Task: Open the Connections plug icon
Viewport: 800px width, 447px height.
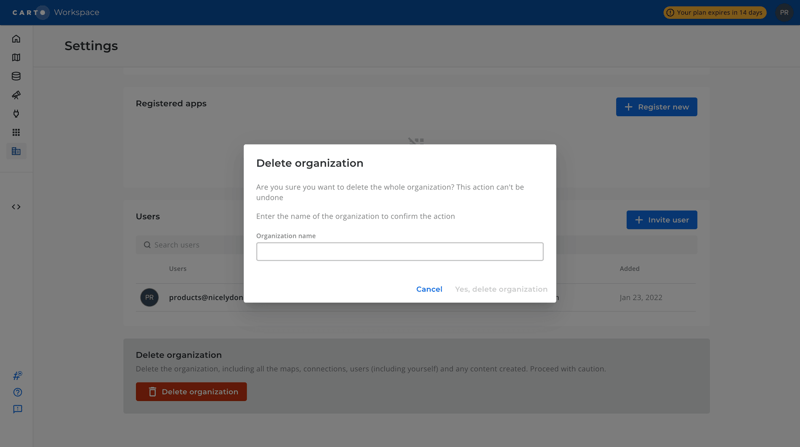Action: click(16, 114)
